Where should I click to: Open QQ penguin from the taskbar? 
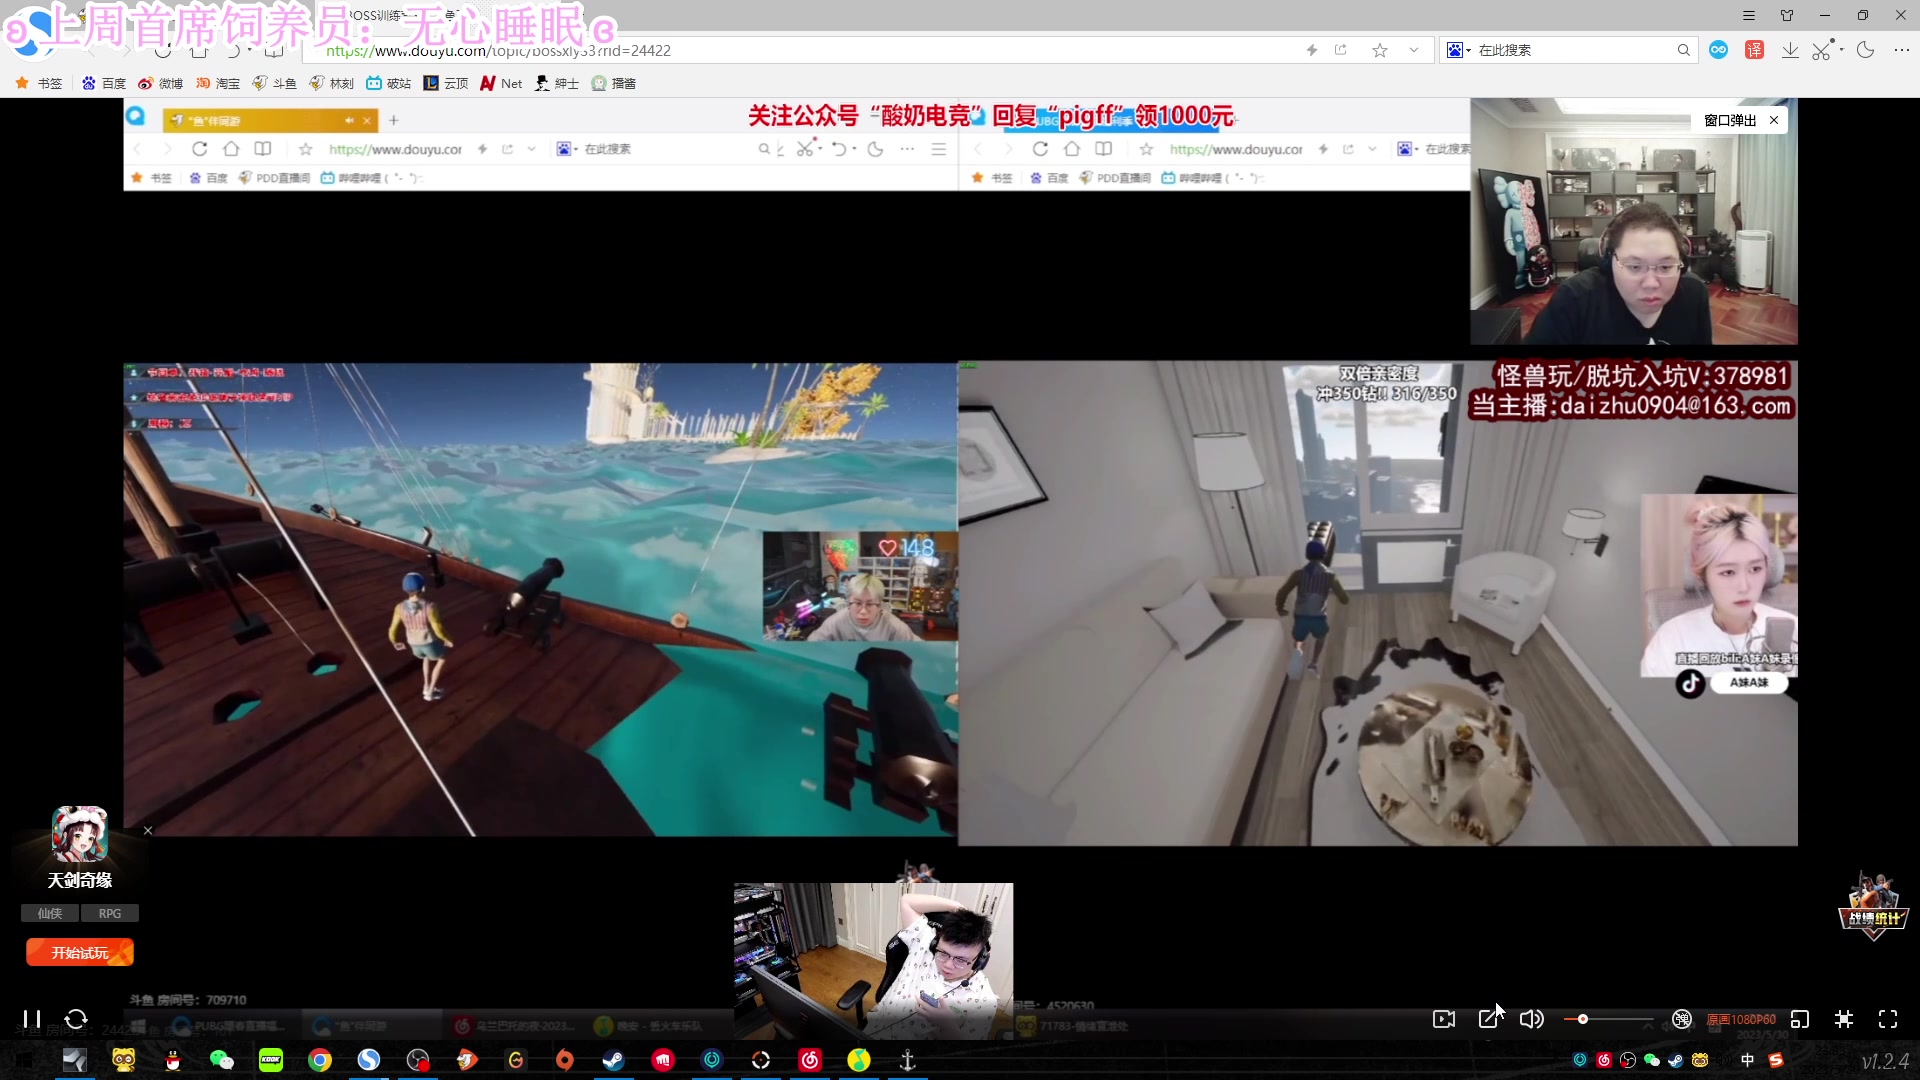173,1060
